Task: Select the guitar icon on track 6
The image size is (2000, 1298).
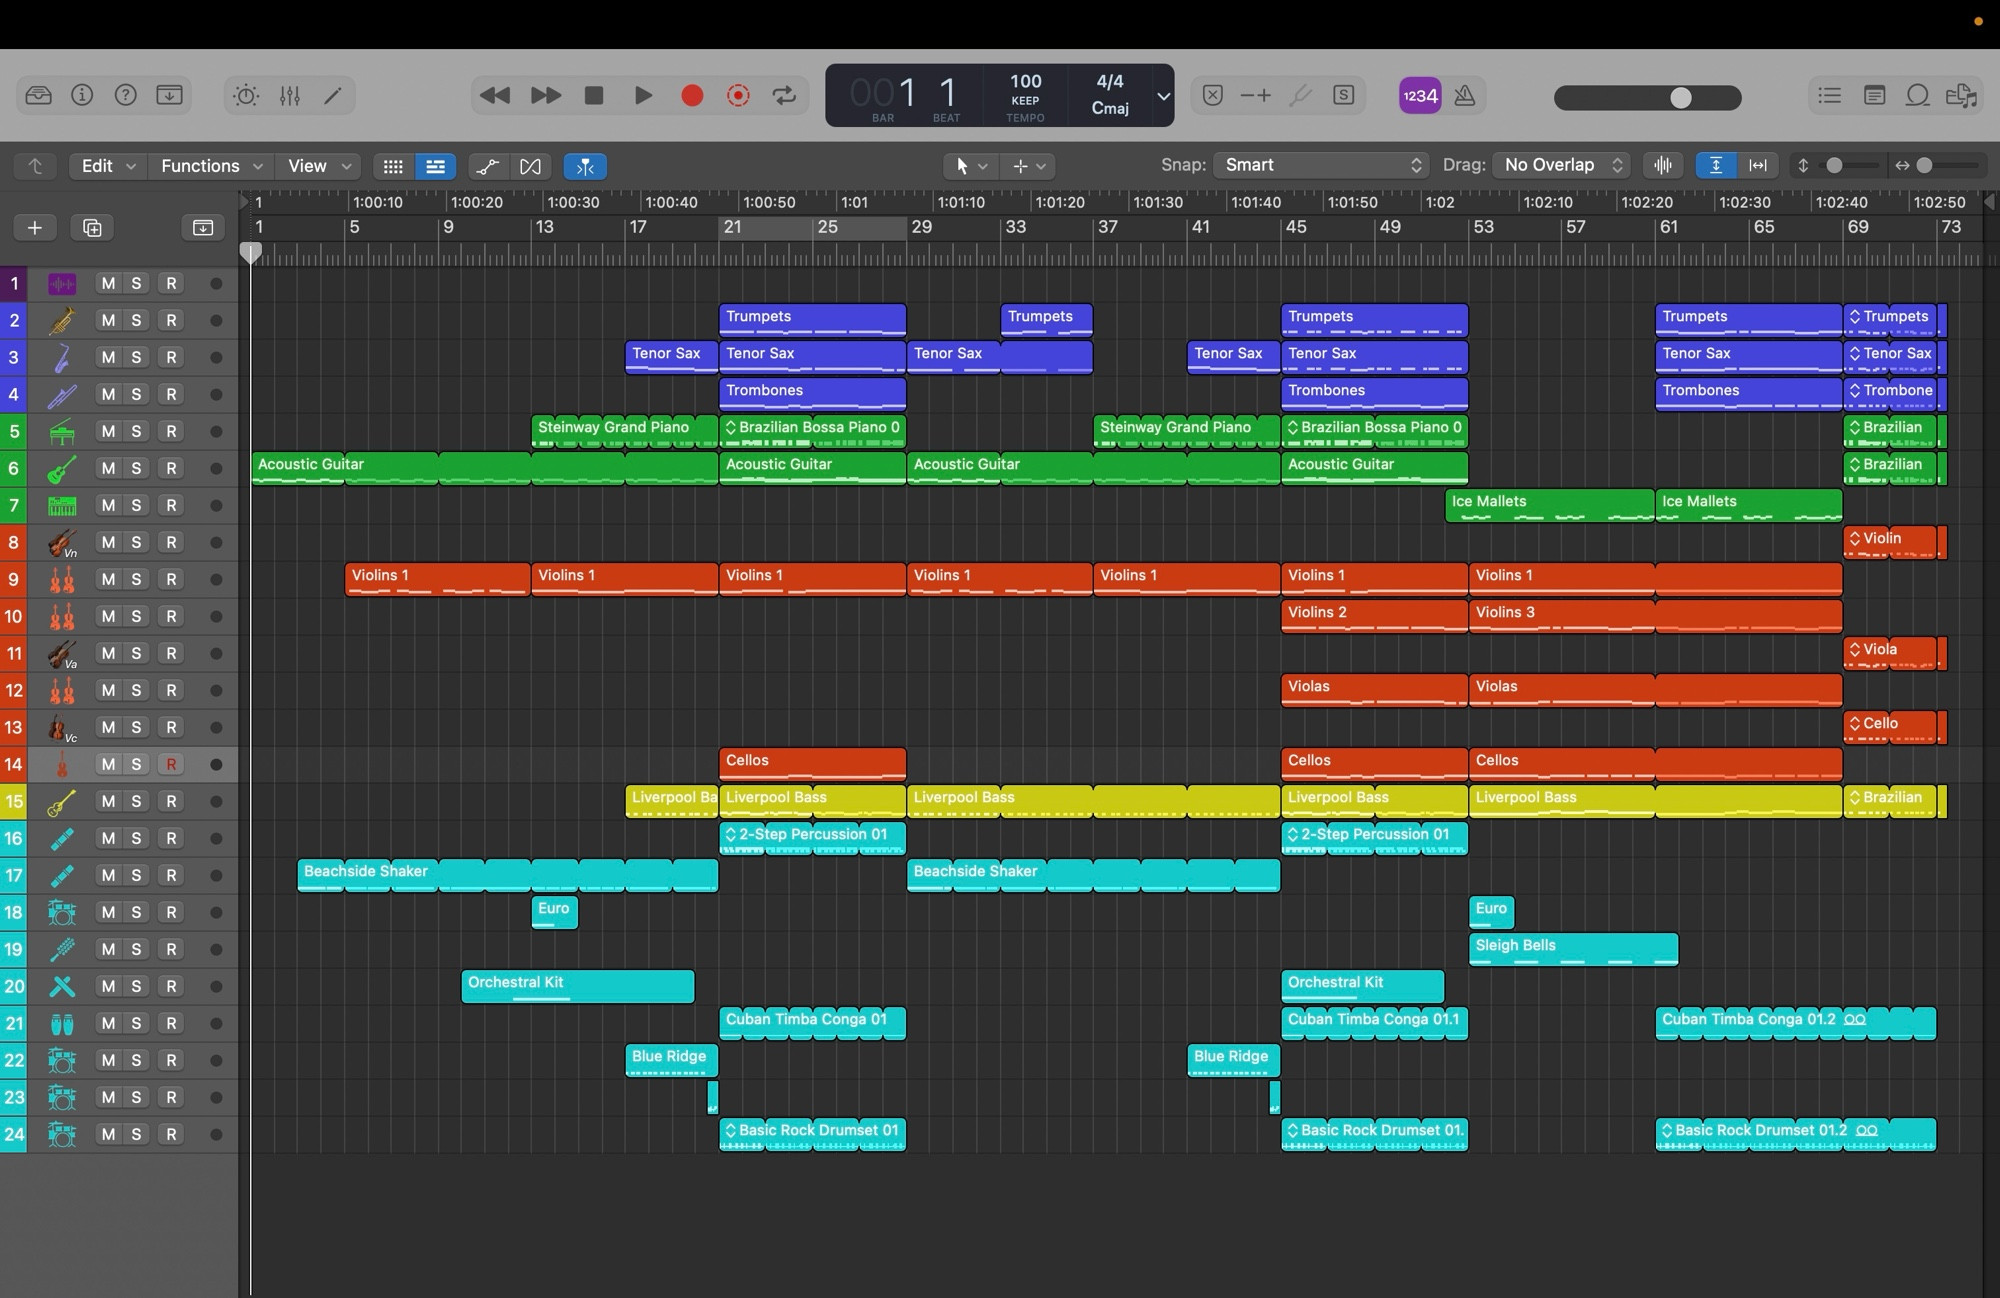Action: [62, 469]
